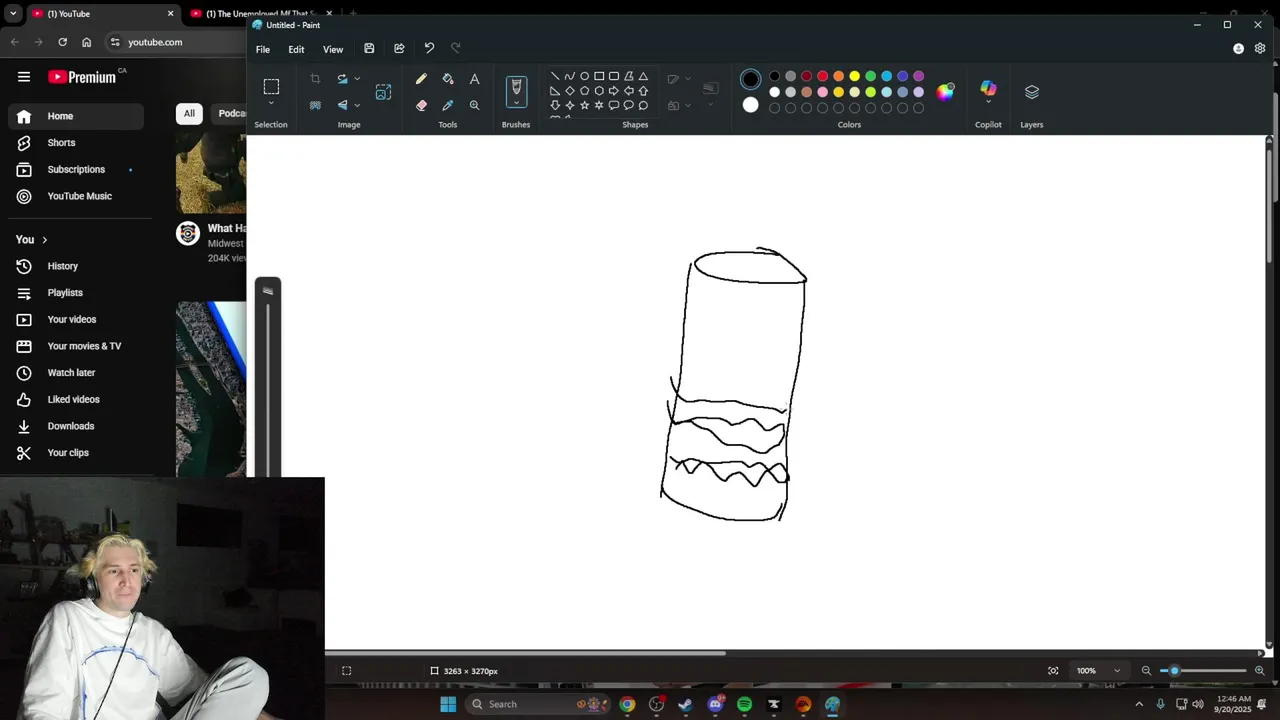Select the Eraser tool
1280x720 pixels.
coord(421,105)
